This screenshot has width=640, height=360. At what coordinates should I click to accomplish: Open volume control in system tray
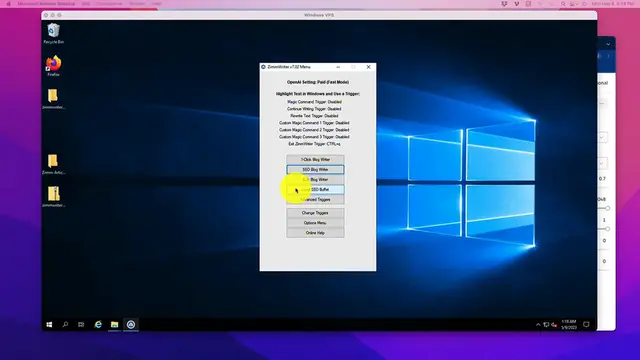pyautogui.click(x=554, y=325)
